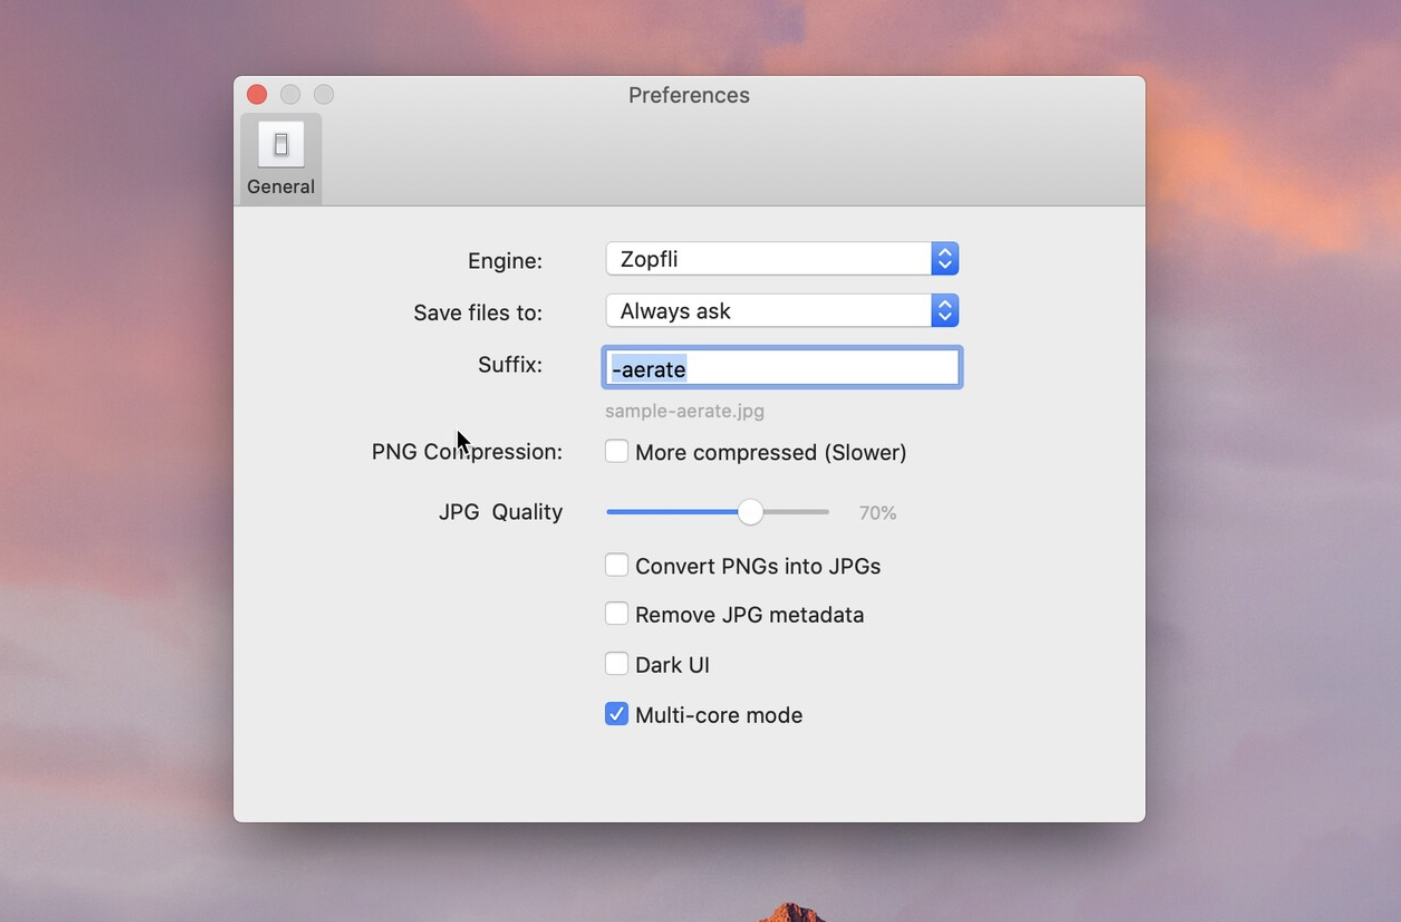Image resolution: width=1401 pixels, height=922 pixels.
Task: Click inside the Suffix text field
Action: coord(780,368)
